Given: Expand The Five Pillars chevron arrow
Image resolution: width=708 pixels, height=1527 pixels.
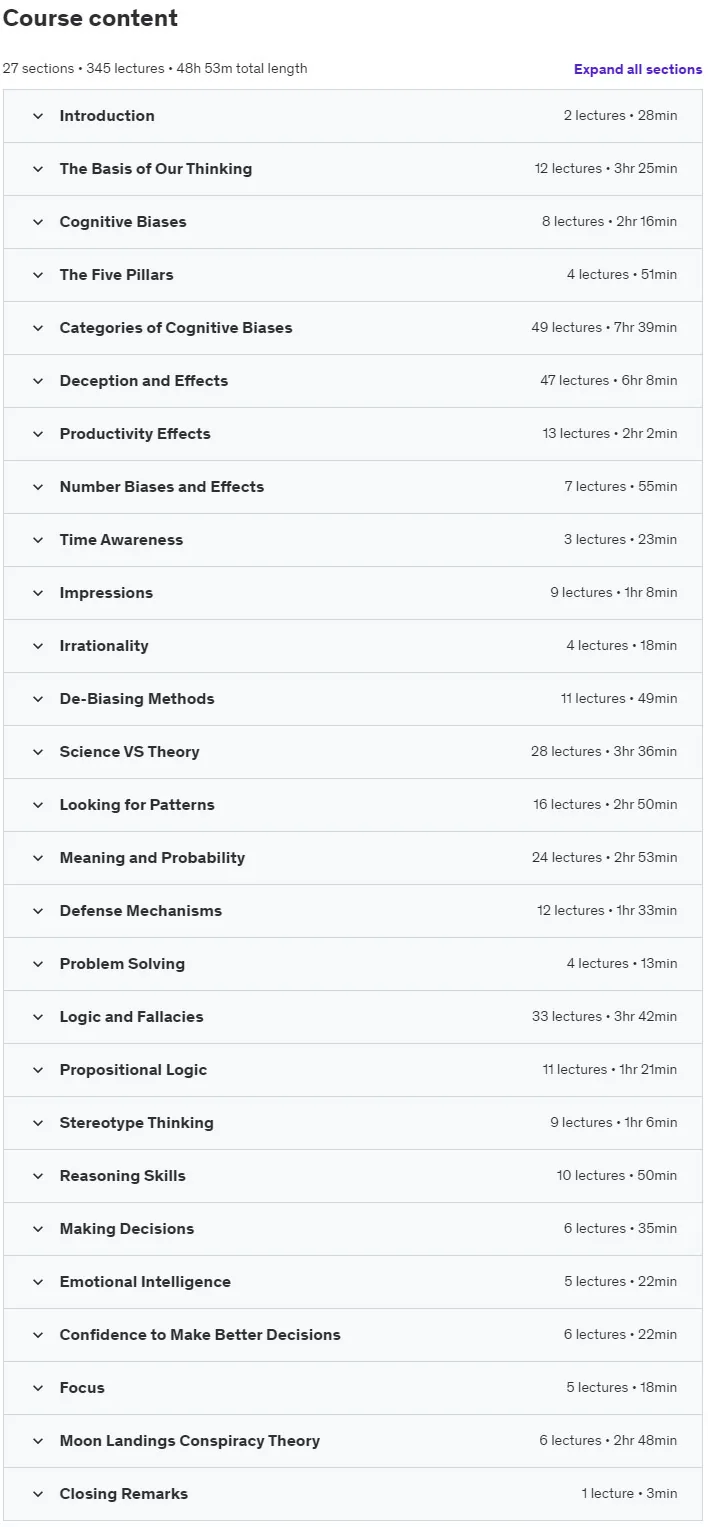Looking at the screenshot, I should click(38, 275).
